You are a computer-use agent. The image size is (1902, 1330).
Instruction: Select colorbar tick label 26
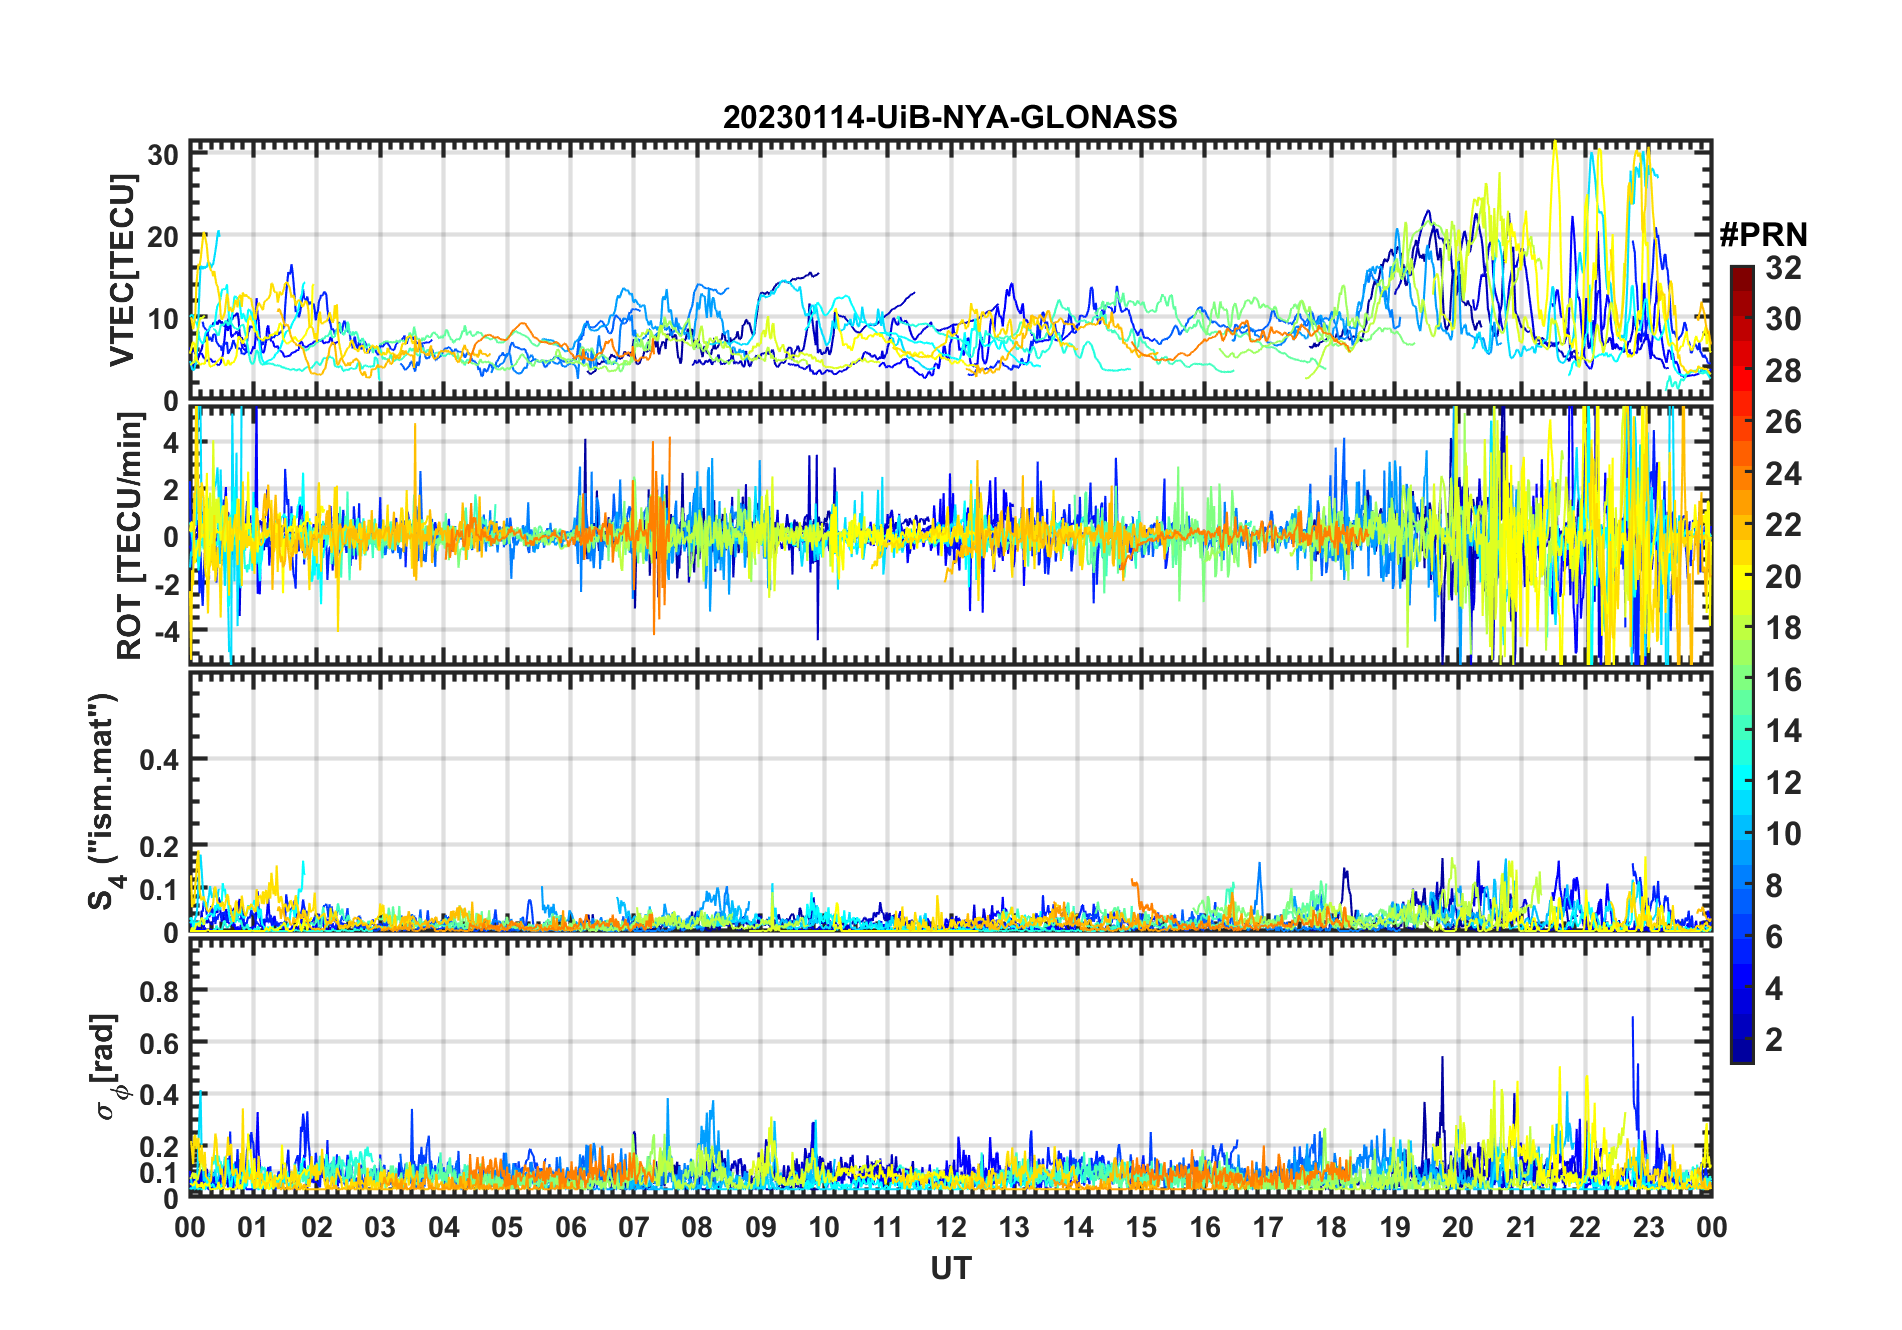click(x=1783, y=422)
